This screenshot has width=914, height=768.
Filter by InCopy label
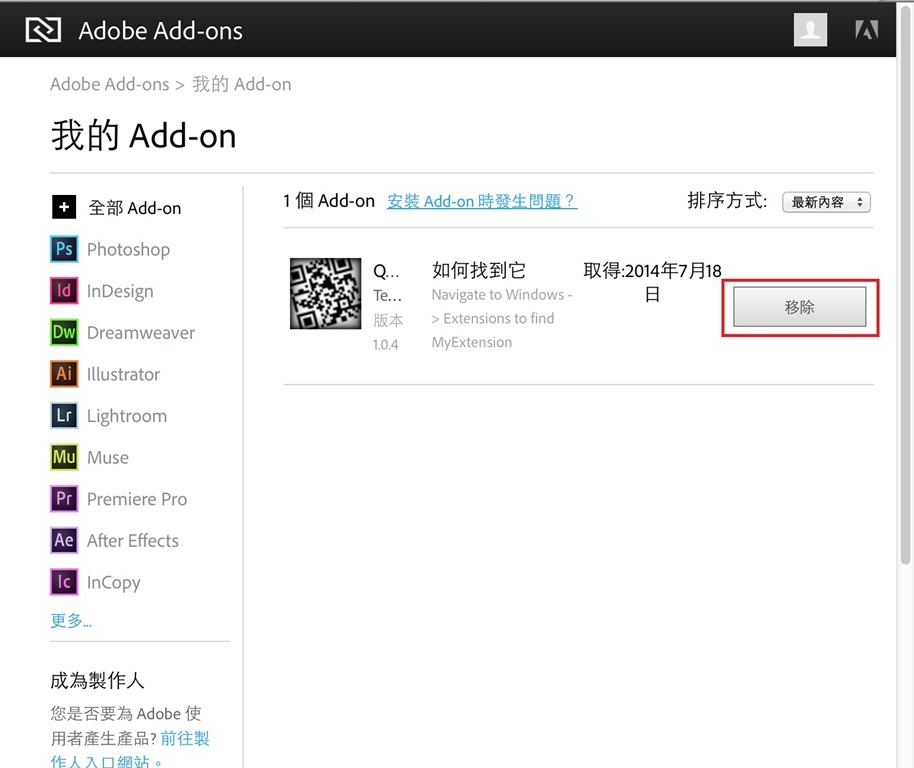click(x=113, y=583)
